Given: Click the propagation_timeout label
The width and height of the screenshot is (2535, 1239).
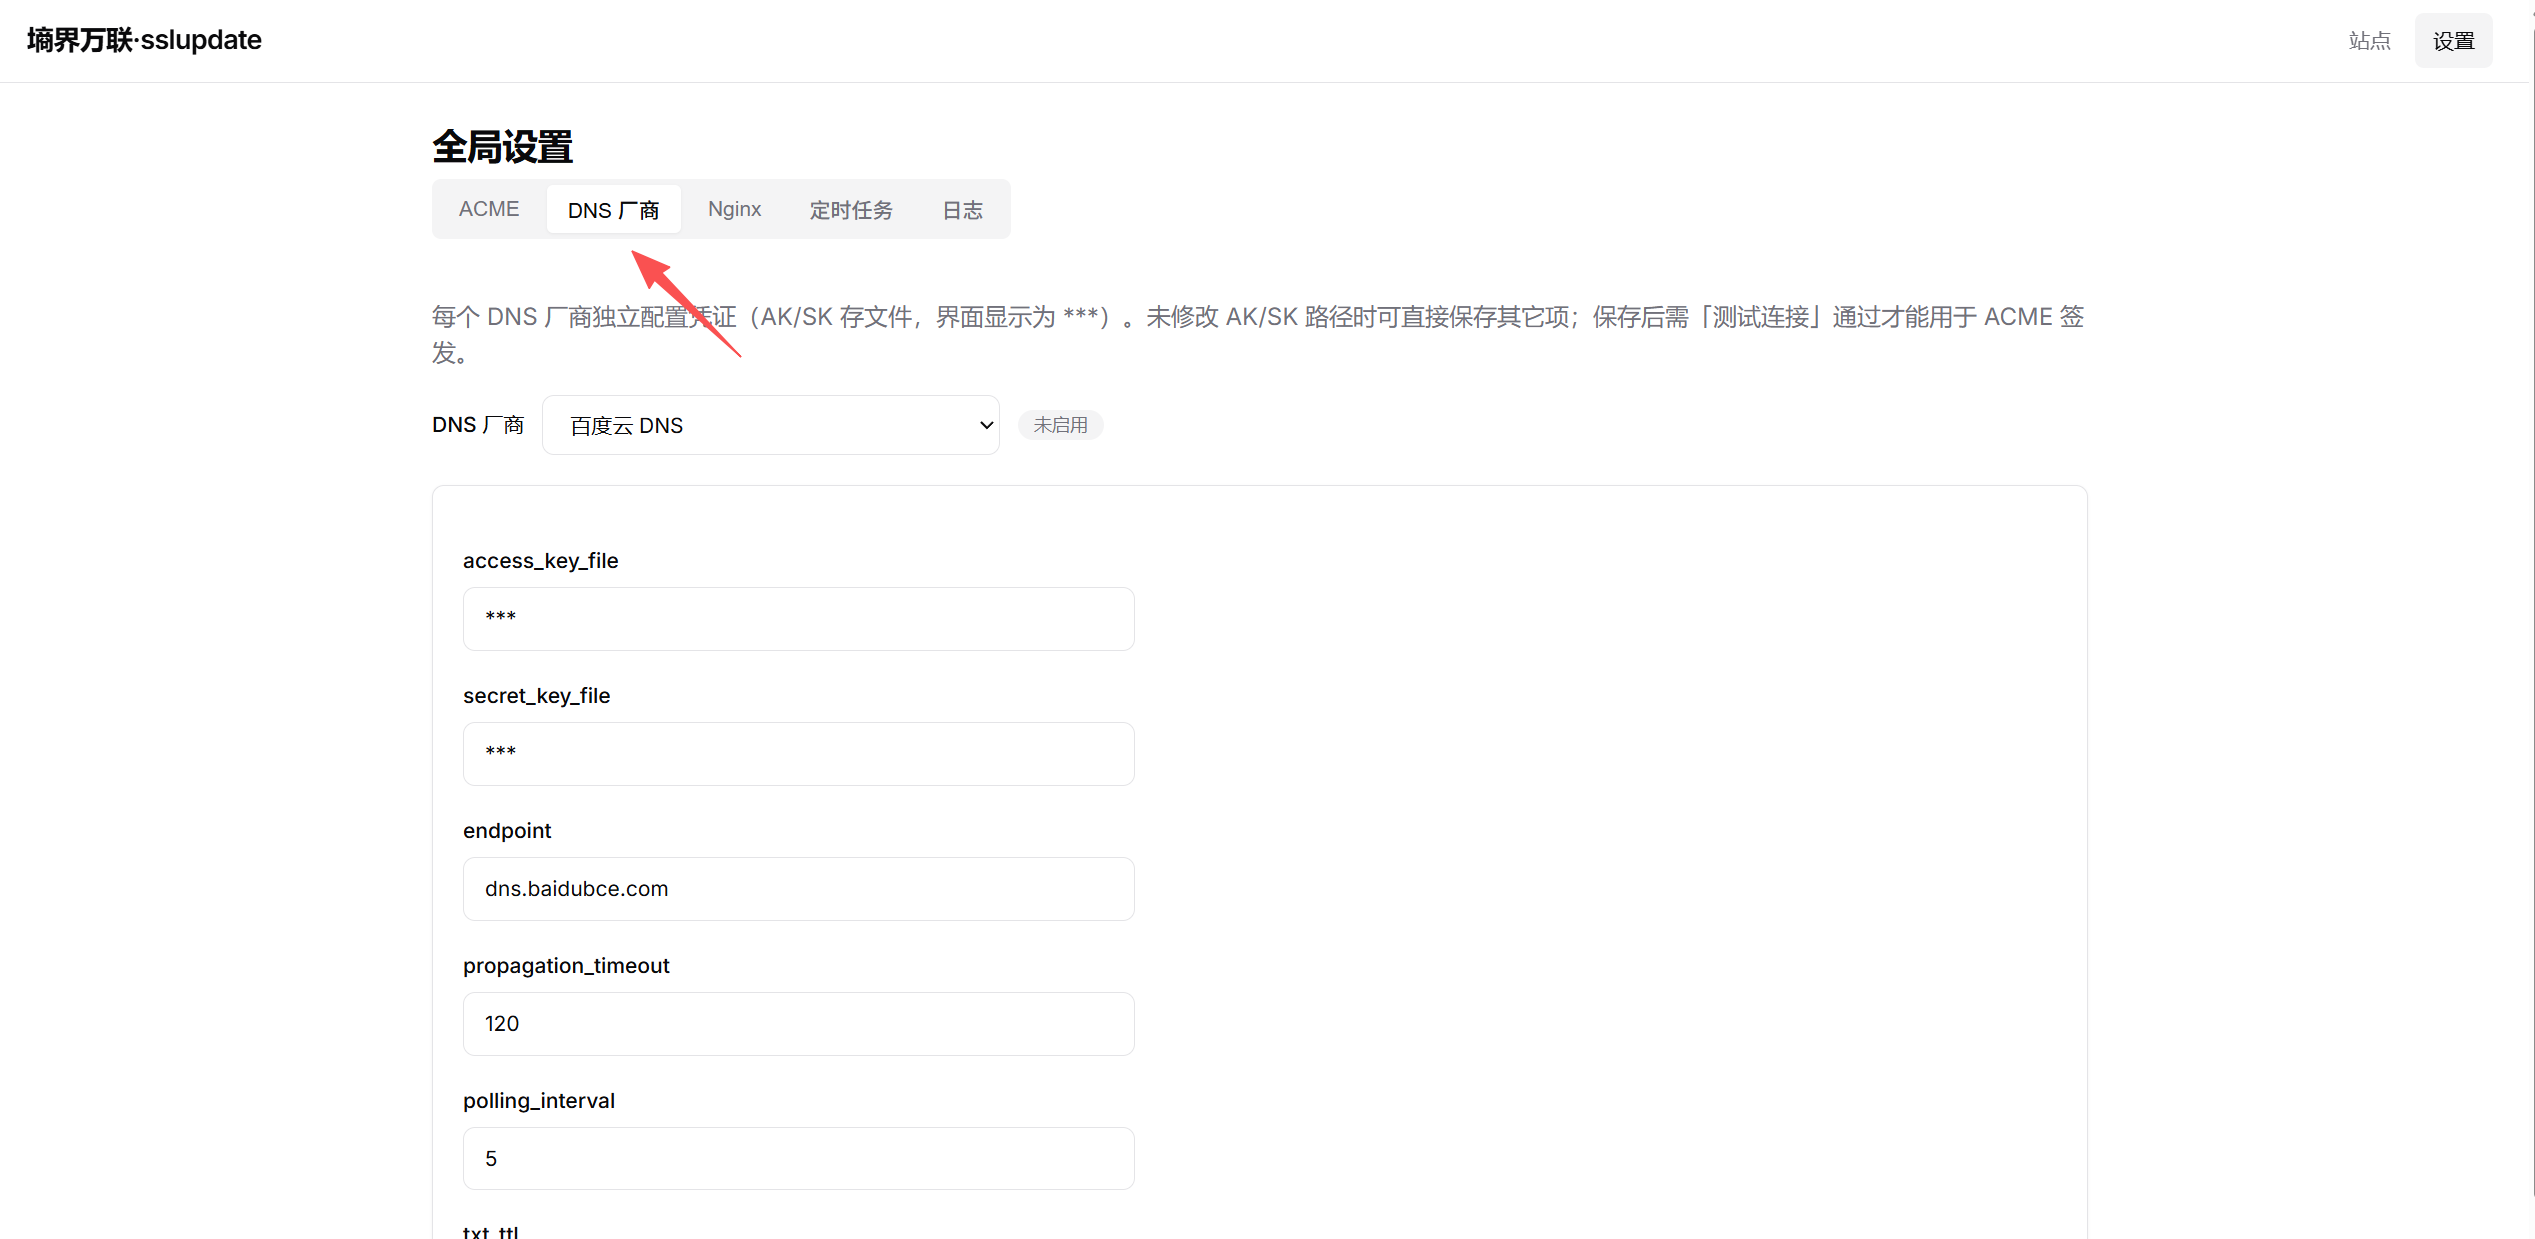Looking at the screenshot, I should [x=566, y=966].
